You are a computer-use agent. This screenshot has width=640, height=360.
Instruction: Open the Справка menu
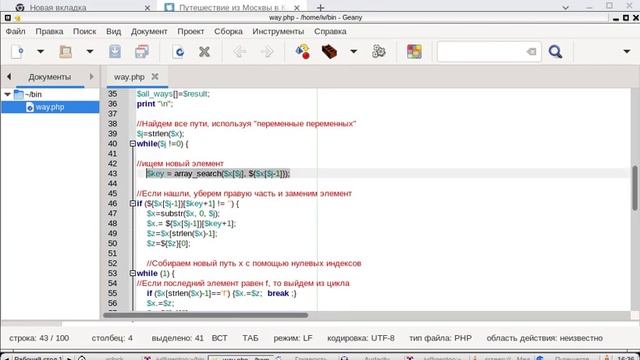pos(330,31)
